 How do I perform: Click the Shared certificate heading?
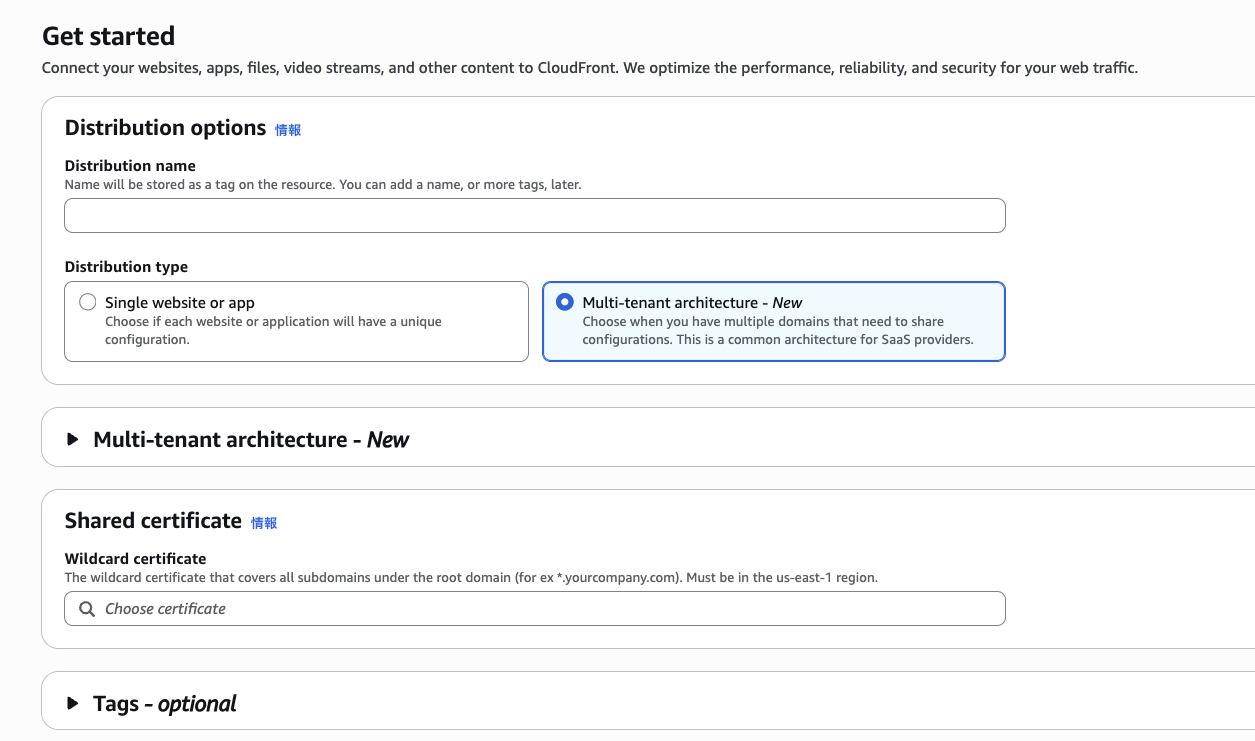[x=153, y=521]
